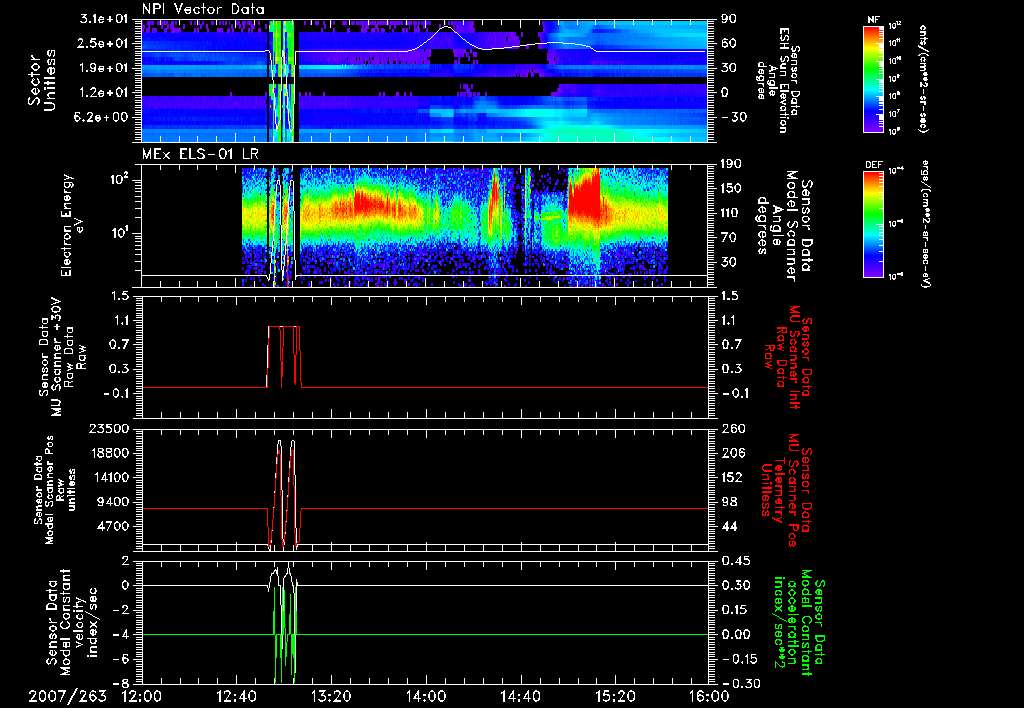Viewport: 1024px width, 708px height.
Task: Click the '260' telemetry tick value
Action: (x=733, y=428)
